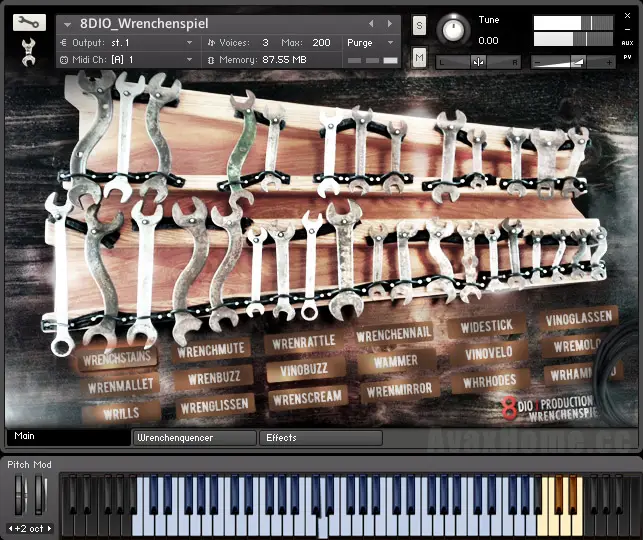Click the pan center marker
Screen dimensions: 643x540
pos(478,62)
